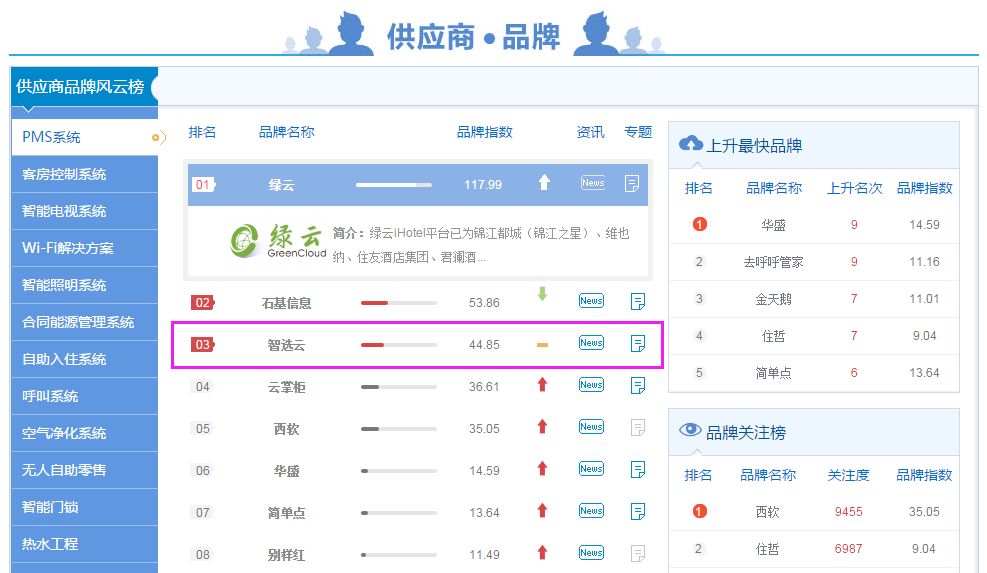Open 别样红 brand link
The image size is (987, 573).
[286, 555]
